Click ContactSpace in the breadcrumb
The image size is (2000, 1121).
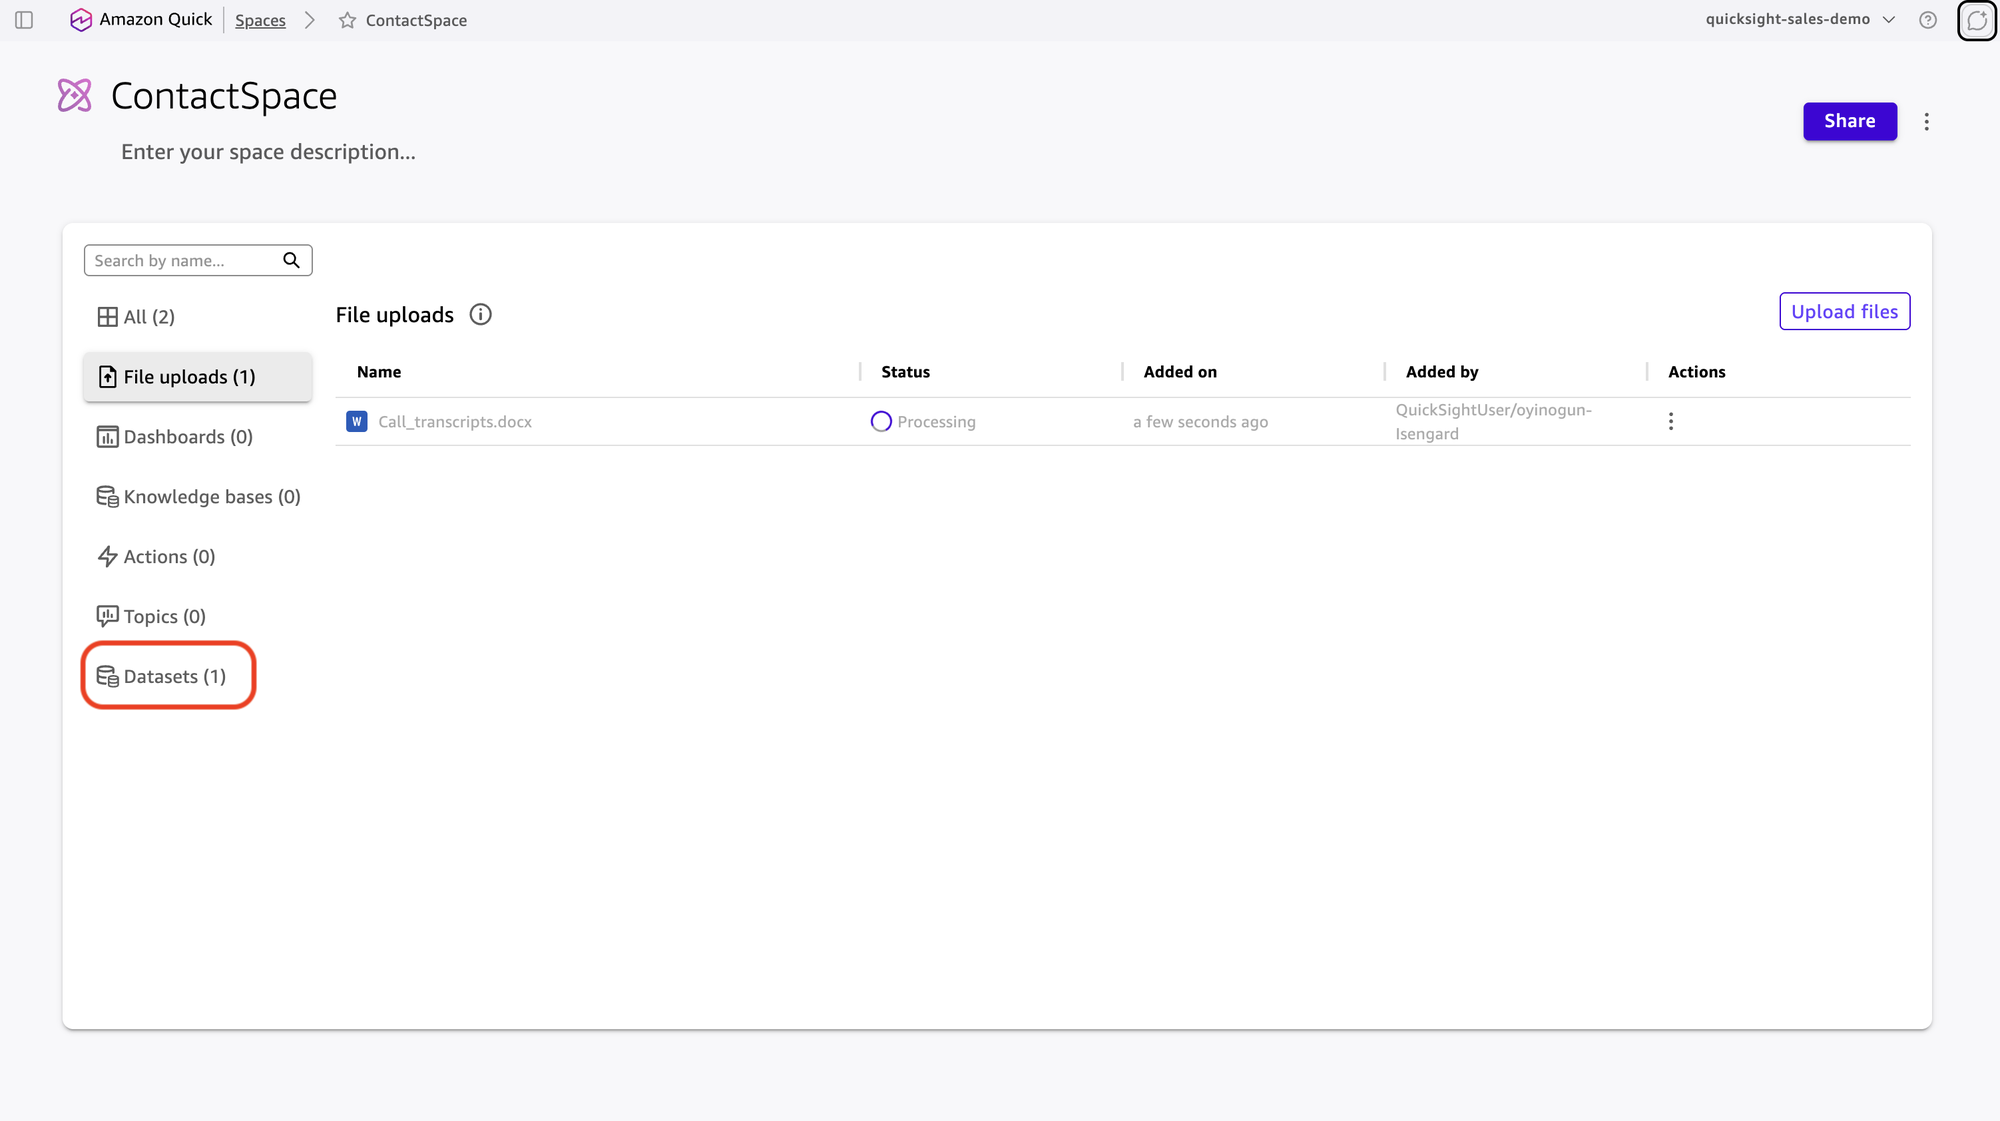(416, 20)
